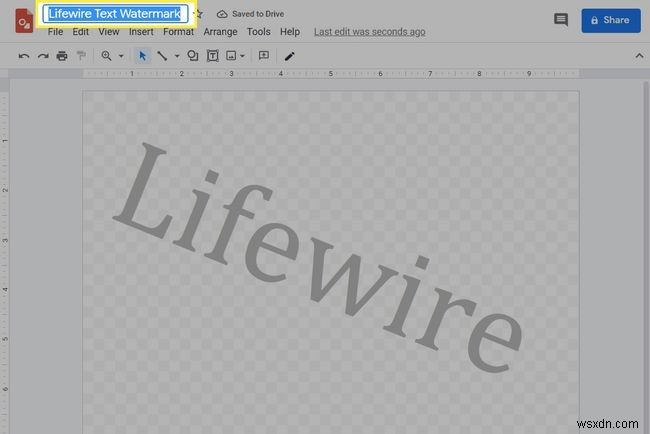Select the Text box tool
Viewport: 650px width, 434px height.
click(x=213, y=56)
